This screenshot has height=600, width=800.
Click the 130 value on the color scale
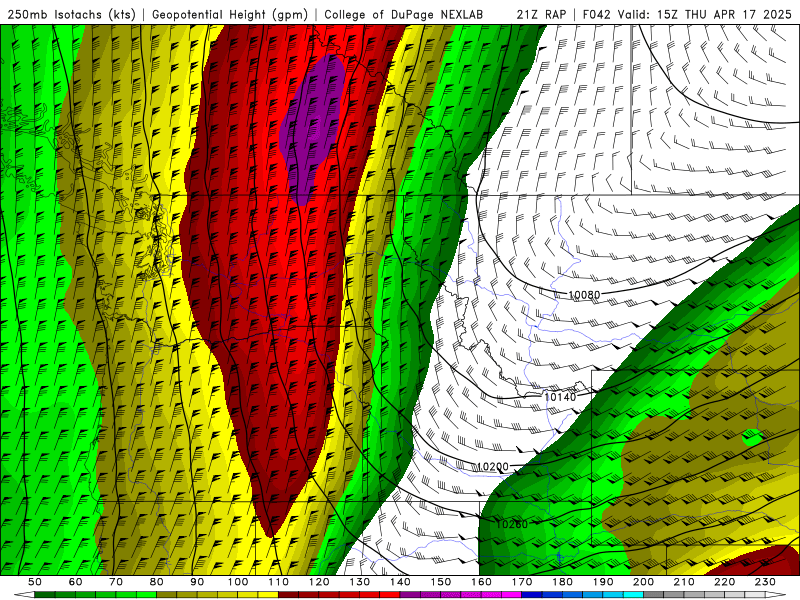[360, 582]
